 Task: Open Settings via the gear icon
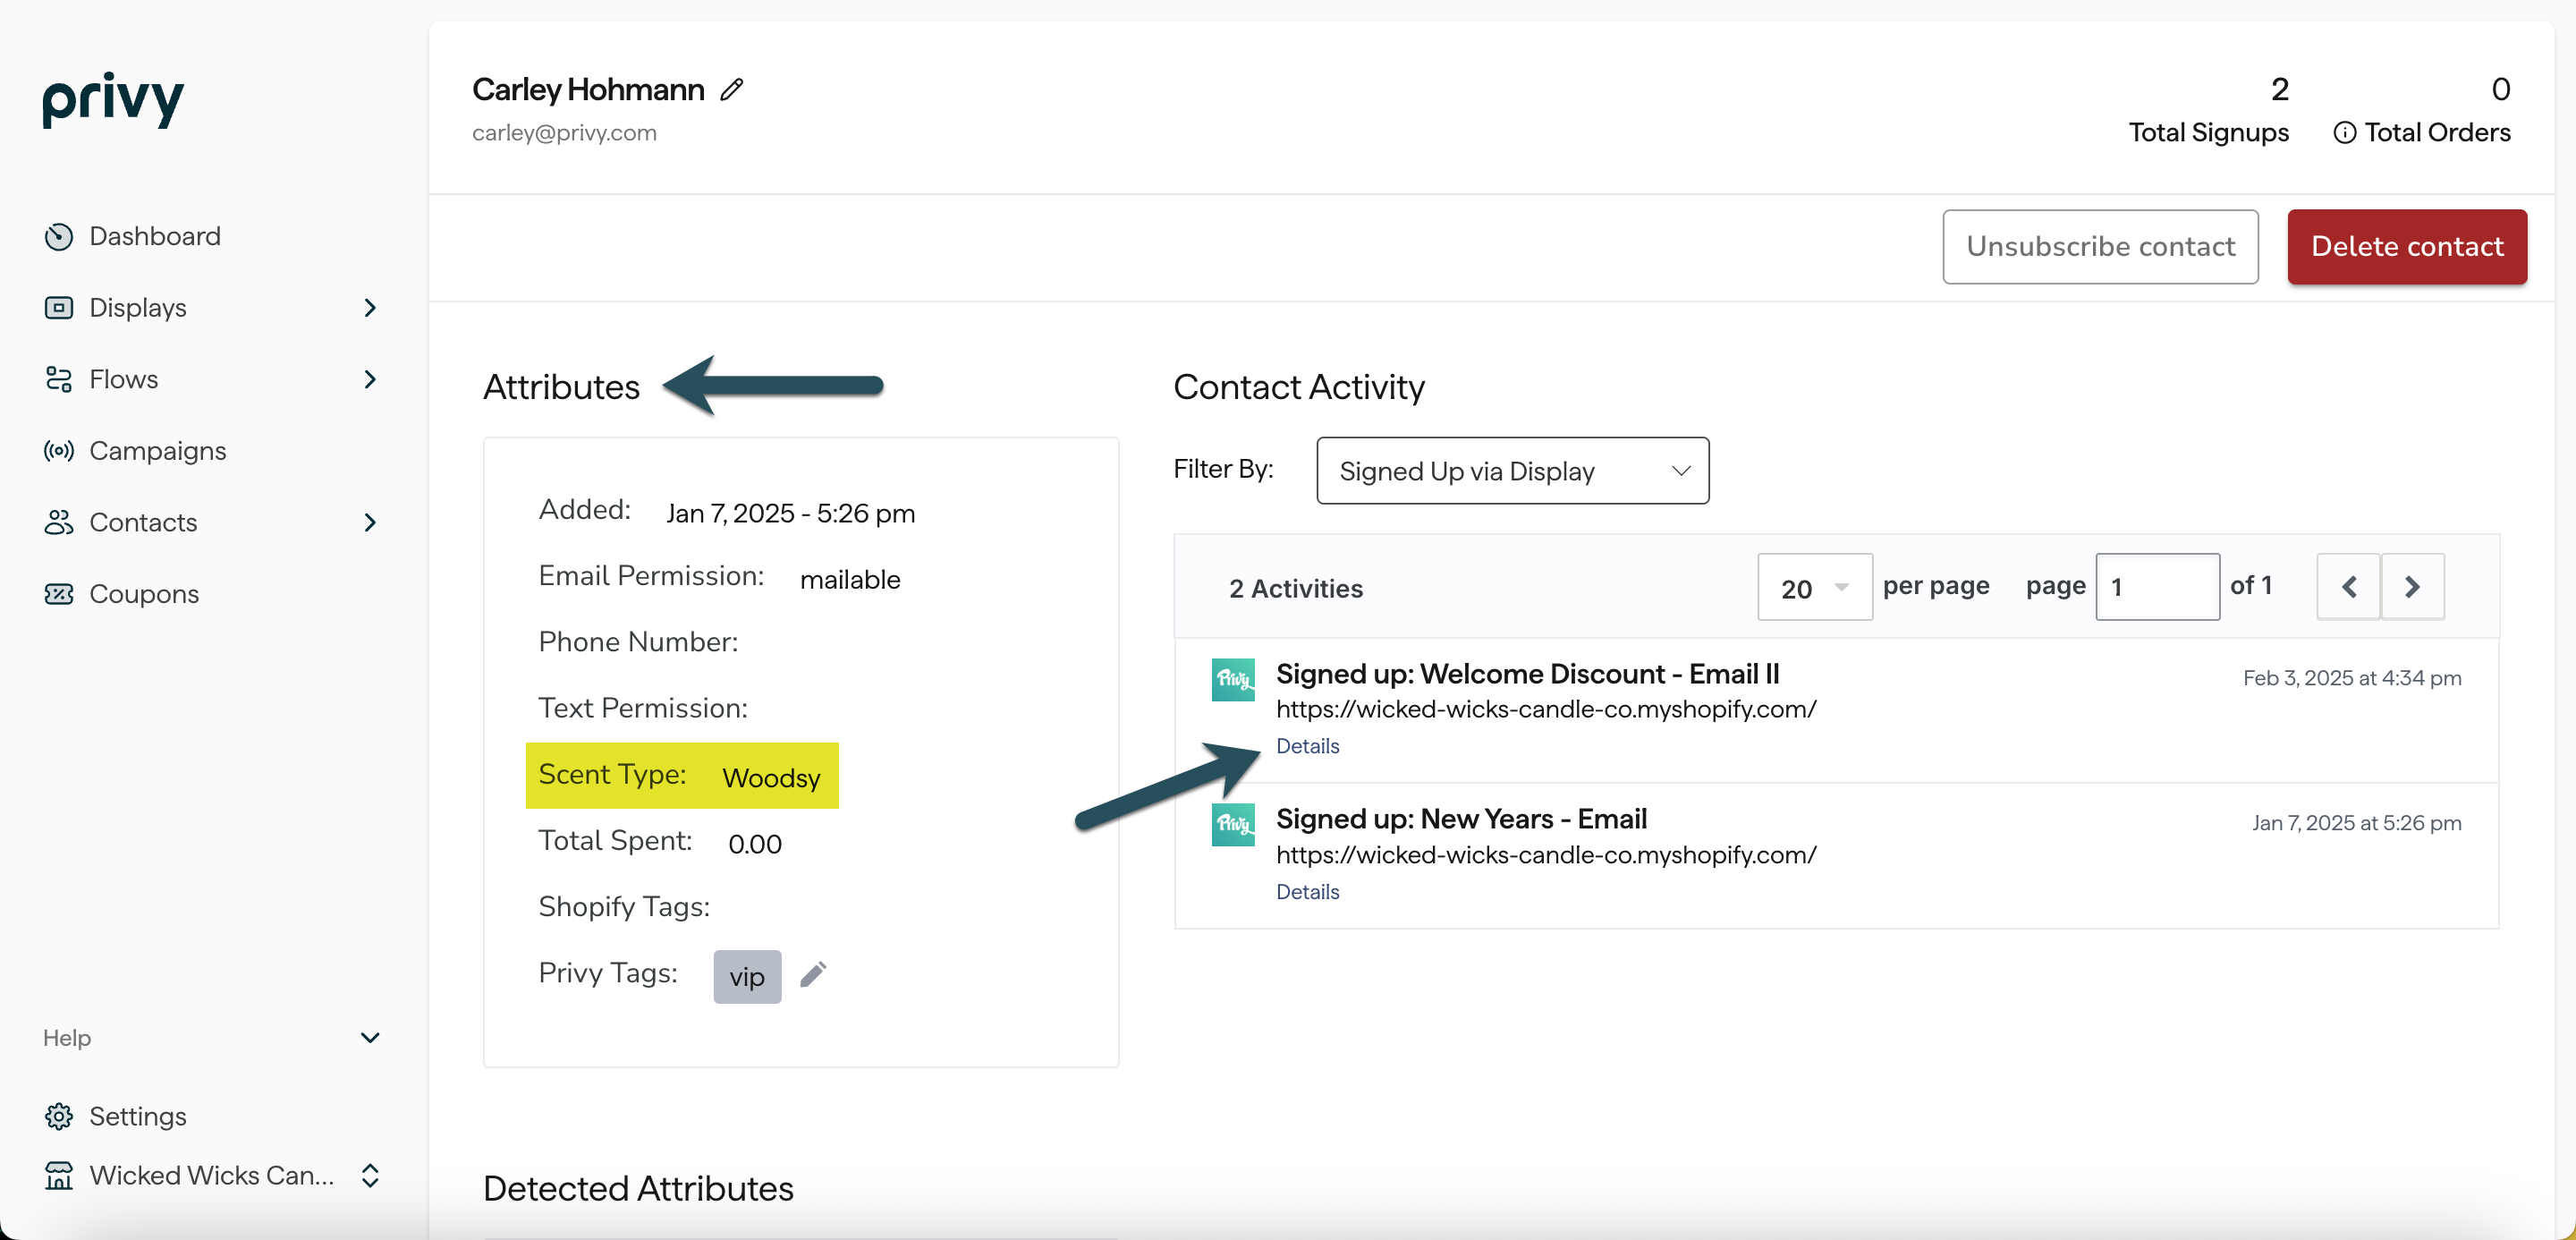tap(58, 1116)
